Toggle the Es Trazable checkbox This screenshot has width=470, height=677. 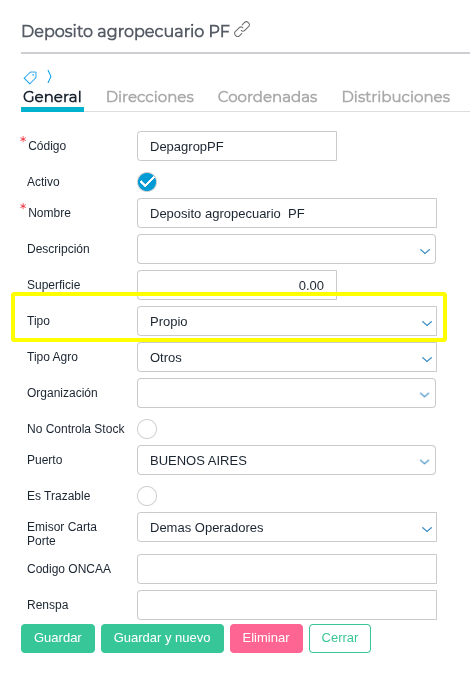147,496
